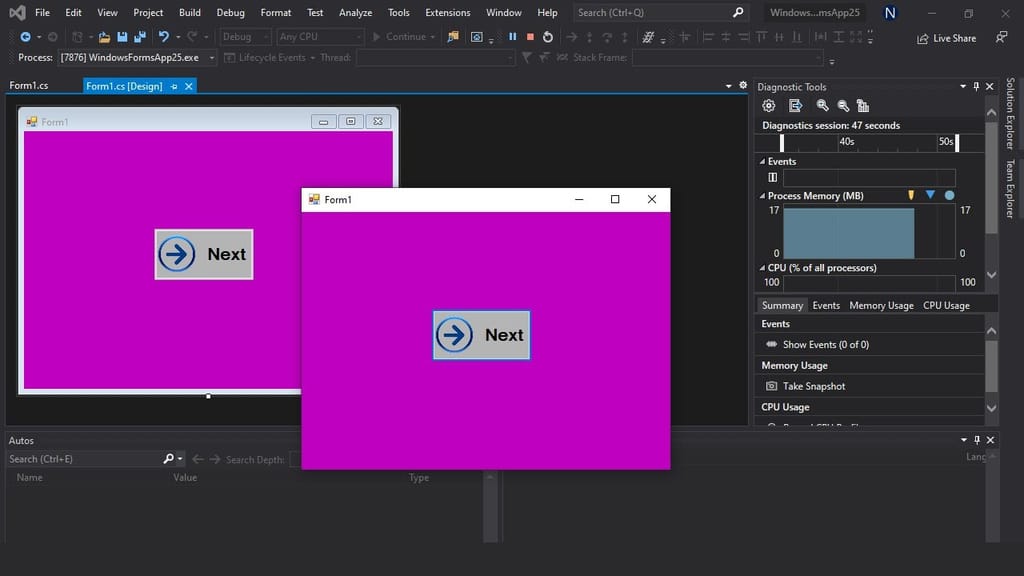Image resolution: width=1024 pixels, height=576 pixels.
Task: Toggle auto-hide pin on Diagnostic Tools panel
Action: click(976, 86)
